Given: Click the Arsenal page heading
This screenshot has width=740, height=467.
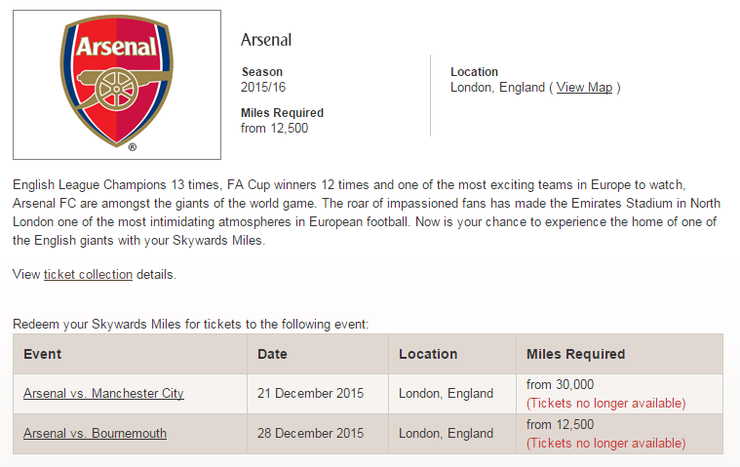Looking at the screenshot, I should (x=266, y=40).
